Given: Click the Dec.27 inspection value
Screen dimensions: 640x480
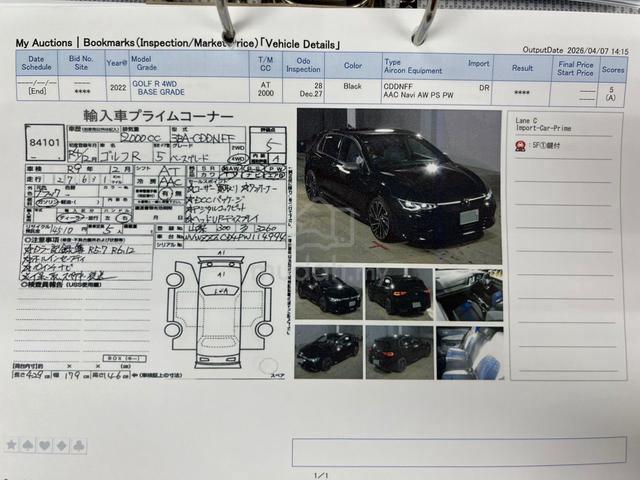Looking at the screenshot, I should point(311,94).
